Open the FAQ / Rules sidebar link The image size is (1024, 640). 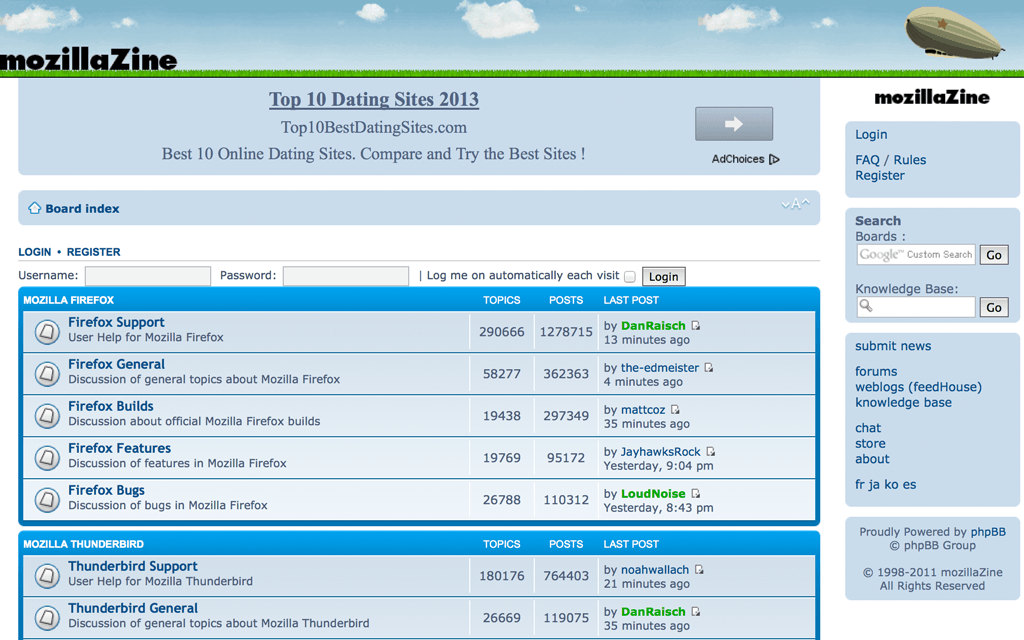tap(890, 160)
